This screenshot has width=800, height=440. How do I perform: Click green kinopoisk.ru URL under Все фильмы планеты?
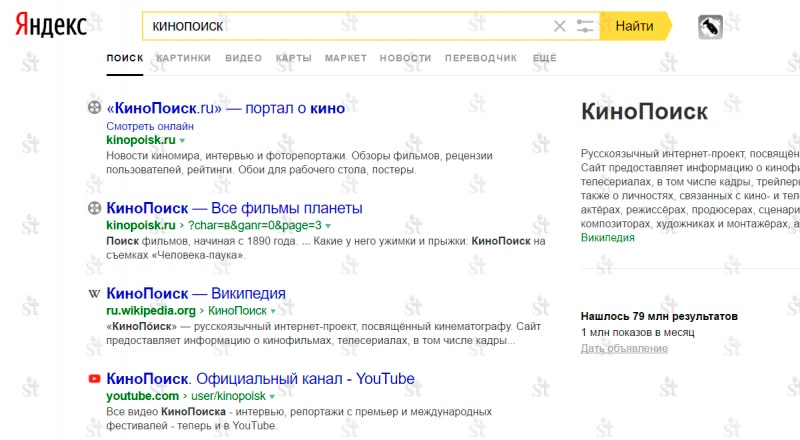[141, 225]
